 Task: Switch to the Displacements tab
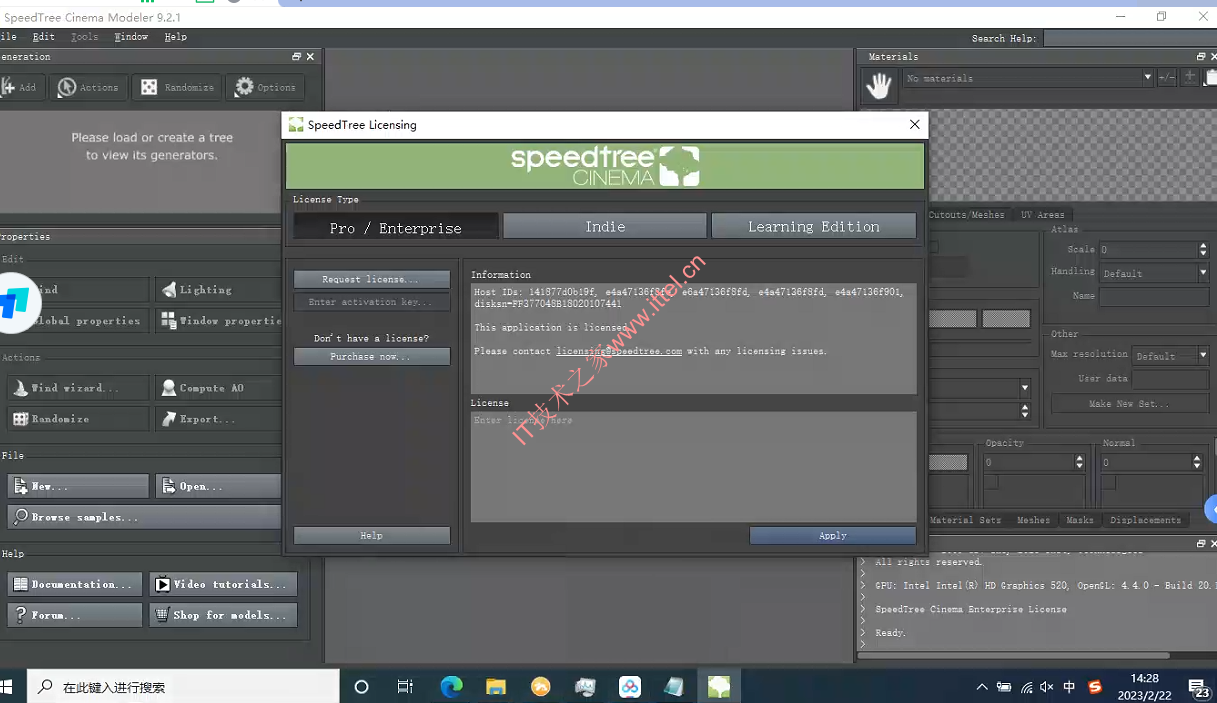(1145, 520)
